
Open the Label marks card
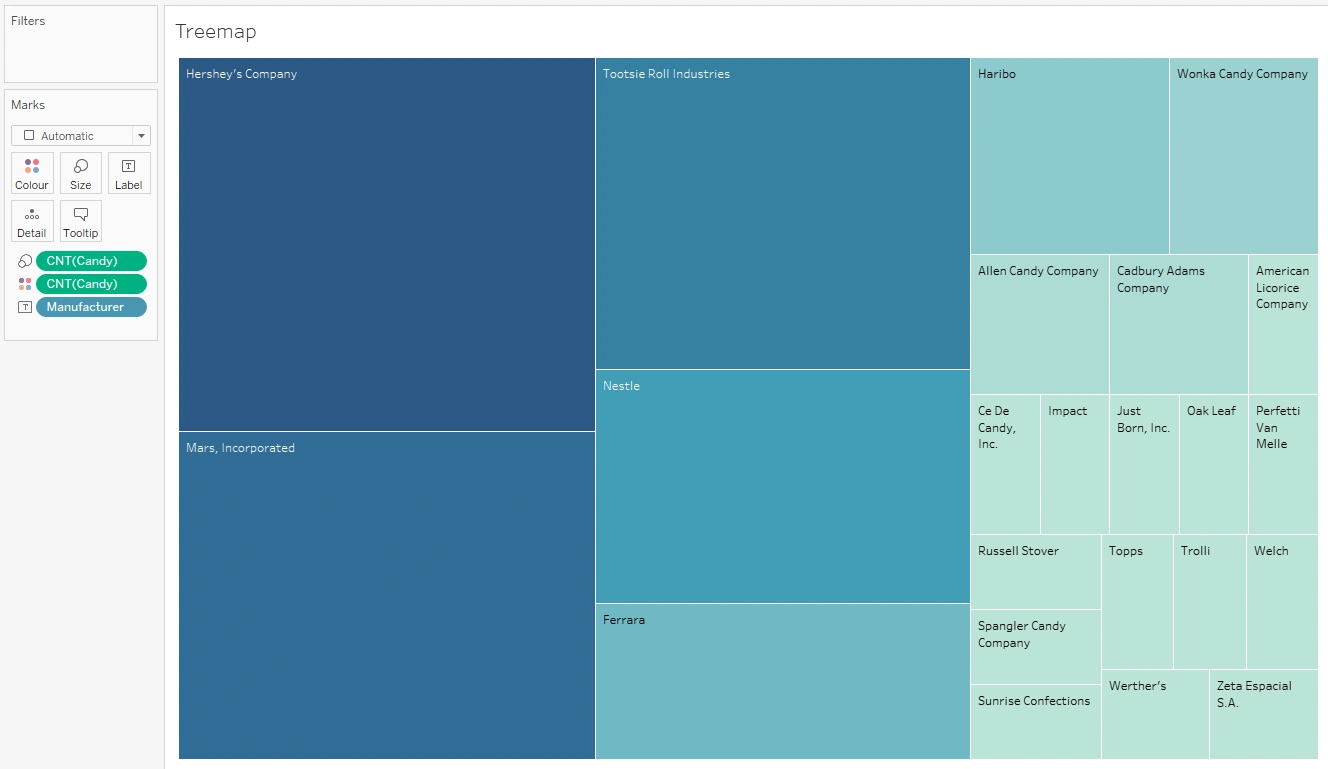(x=129, y=173)
